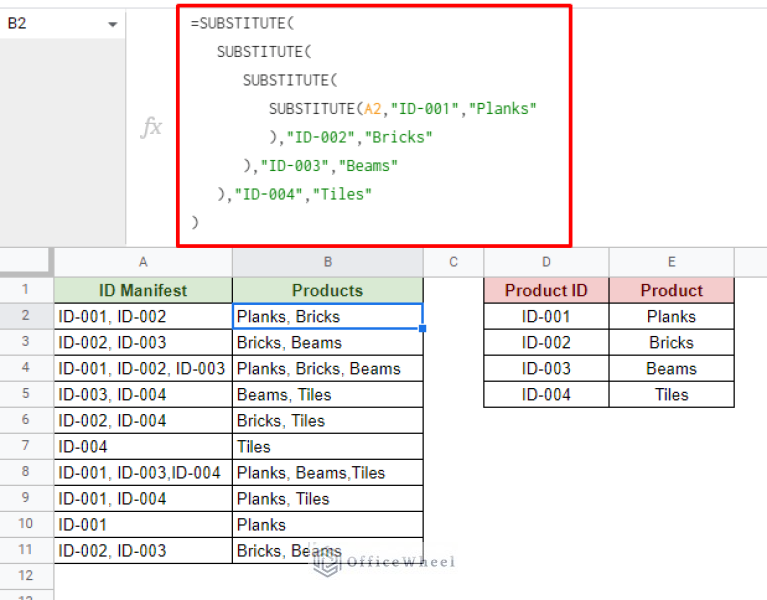
Task: Select cell 'ID-001, ID-003,ID-004'
Action: tap(143, 472)
